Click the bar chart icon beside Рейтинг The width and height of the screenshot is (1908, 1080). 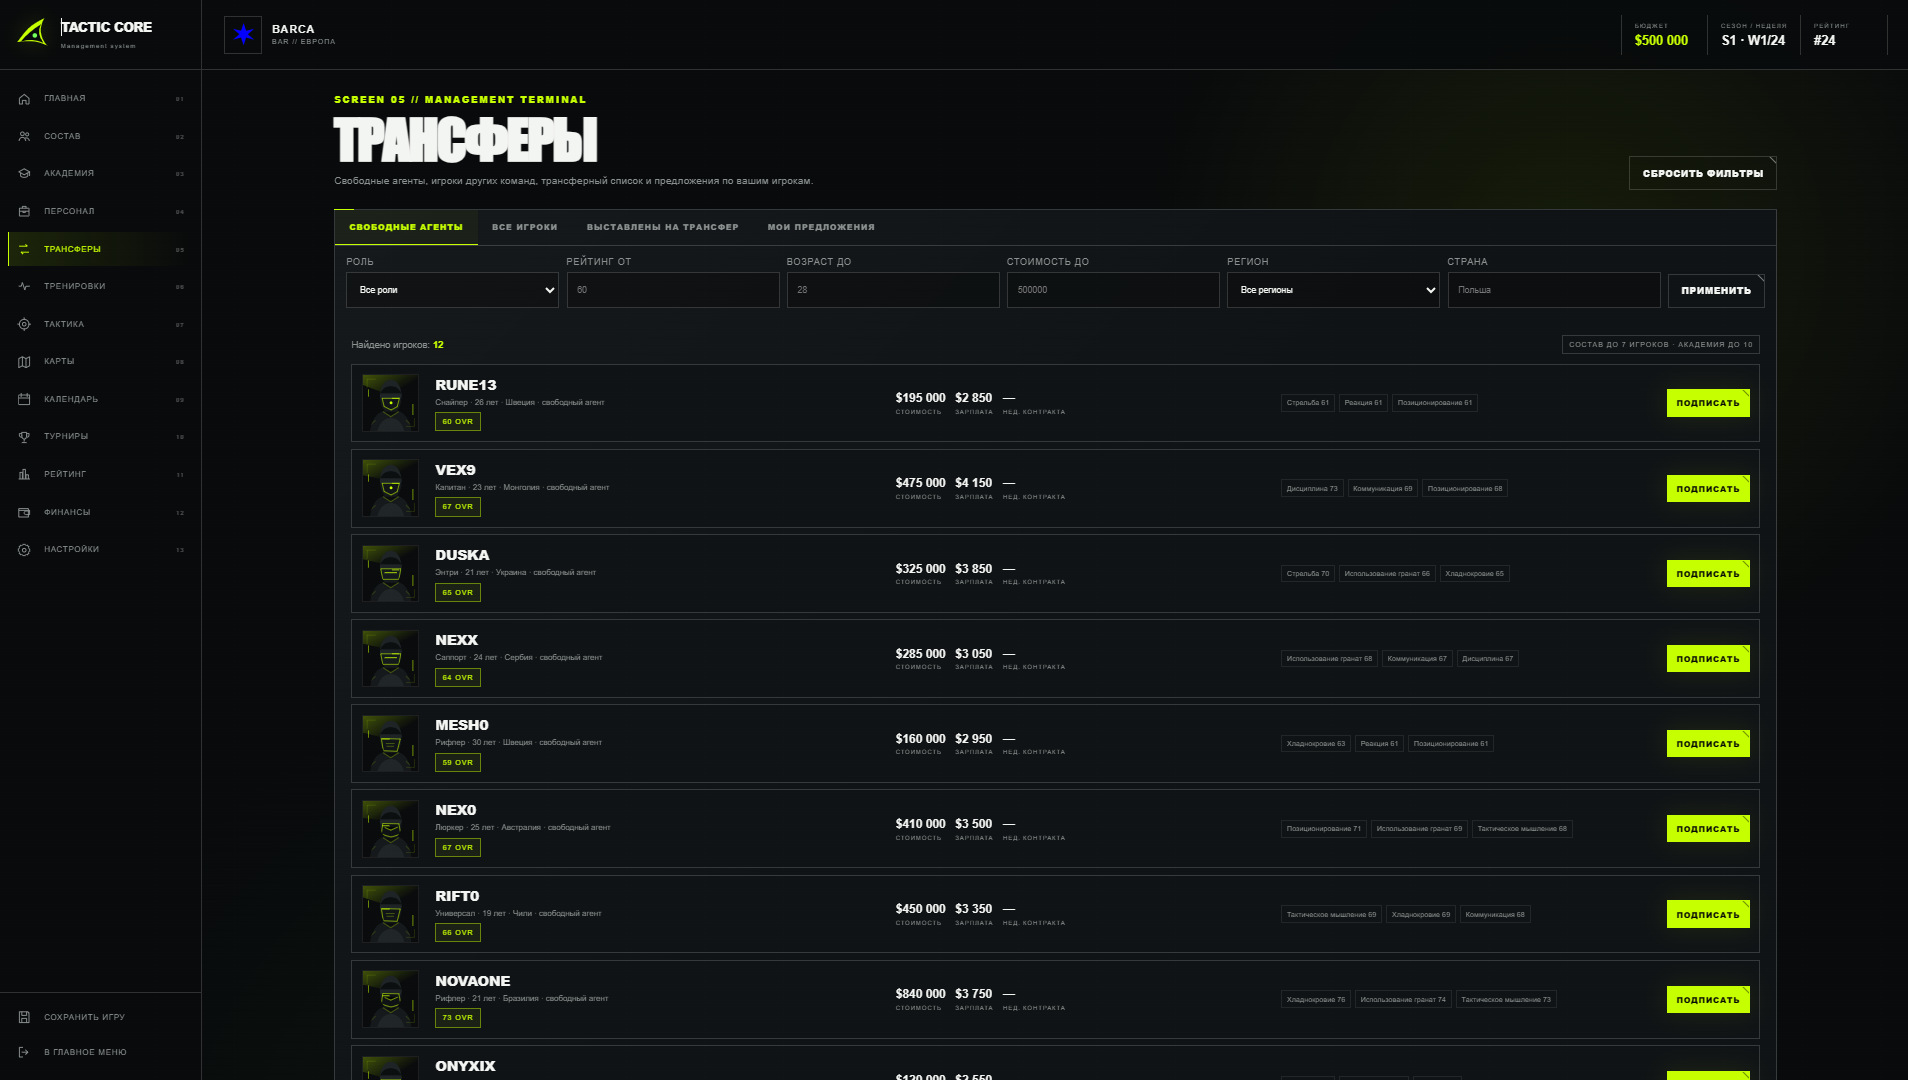click(x=24, y=474)
